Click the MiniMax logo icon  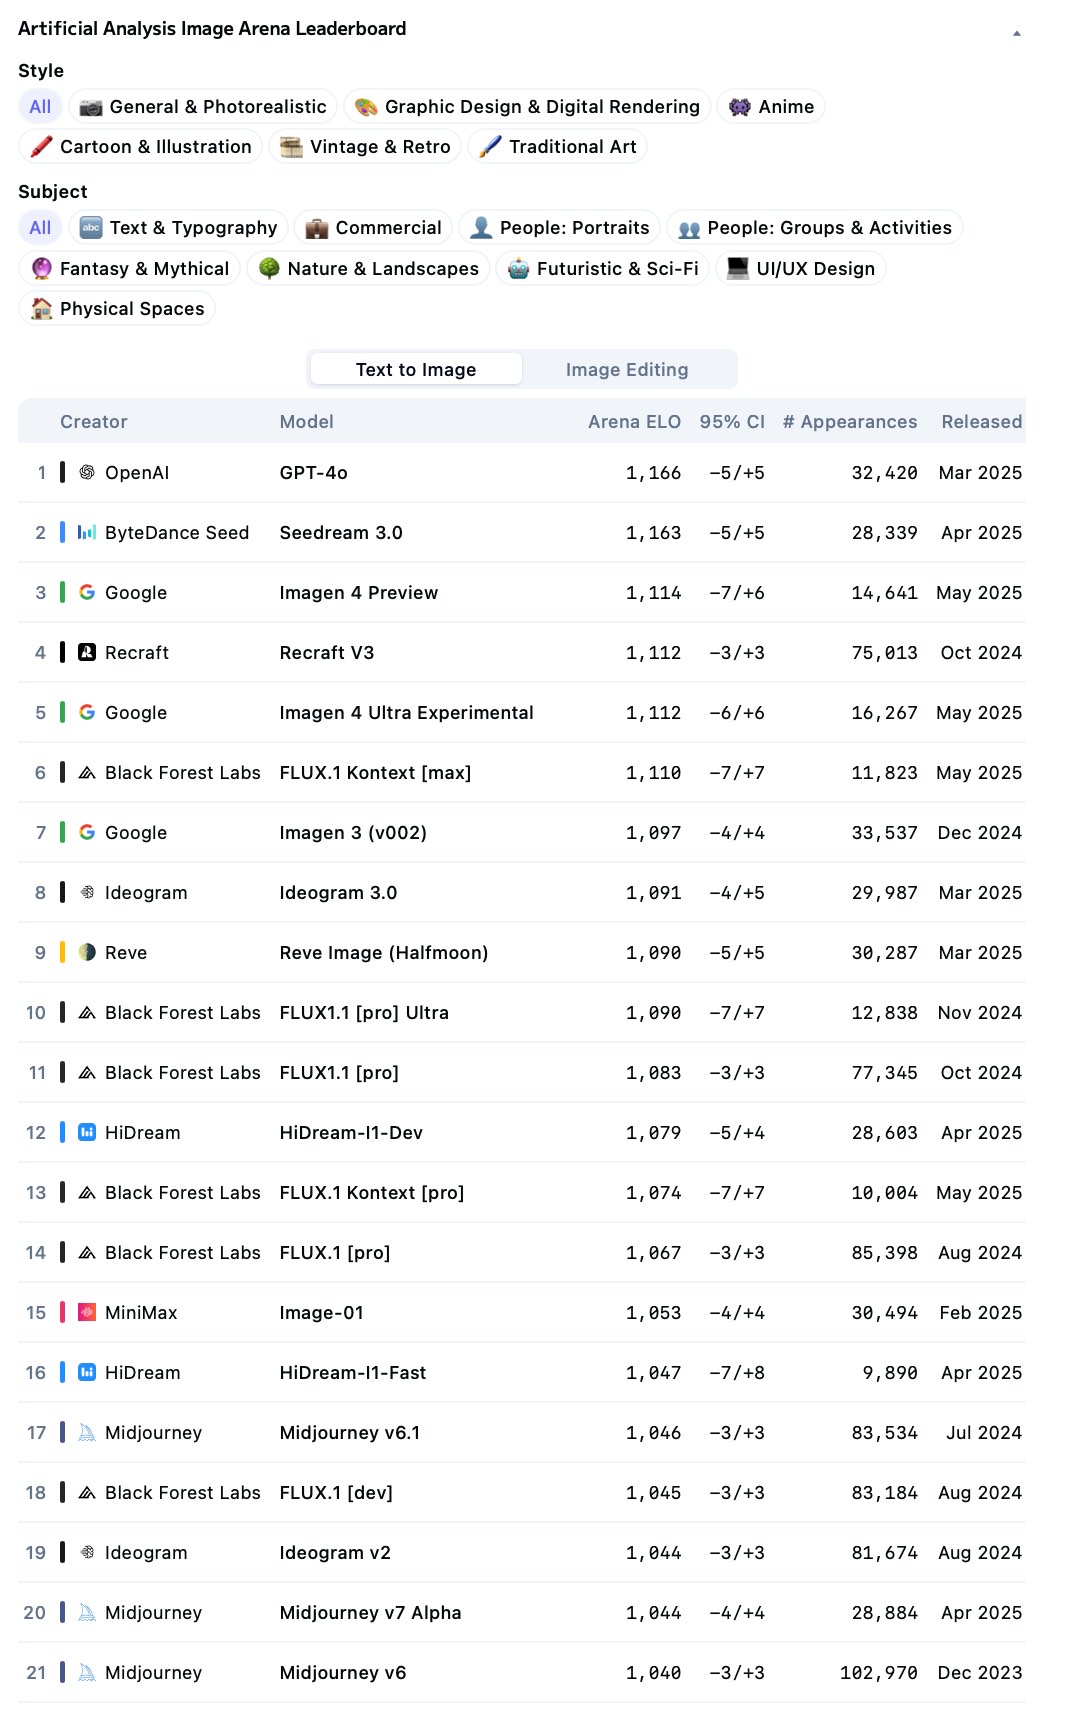click(x=87, y=1312)
